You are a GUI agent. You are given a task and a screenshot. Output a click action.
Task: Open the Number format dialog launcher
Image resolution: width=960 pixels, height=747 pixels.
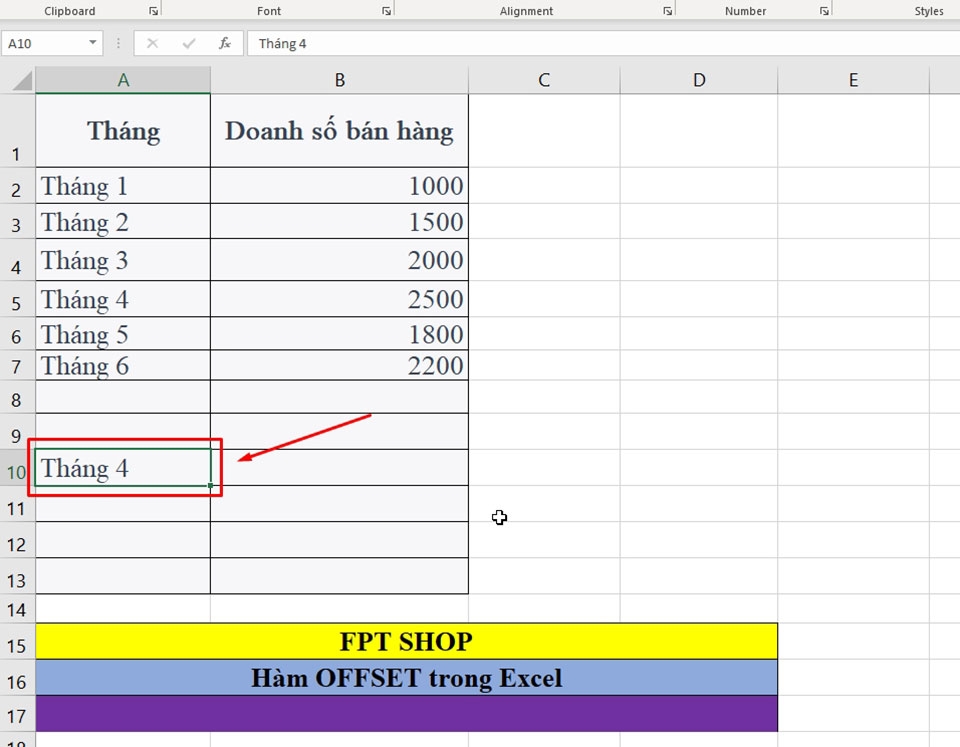tap(824, 11)
